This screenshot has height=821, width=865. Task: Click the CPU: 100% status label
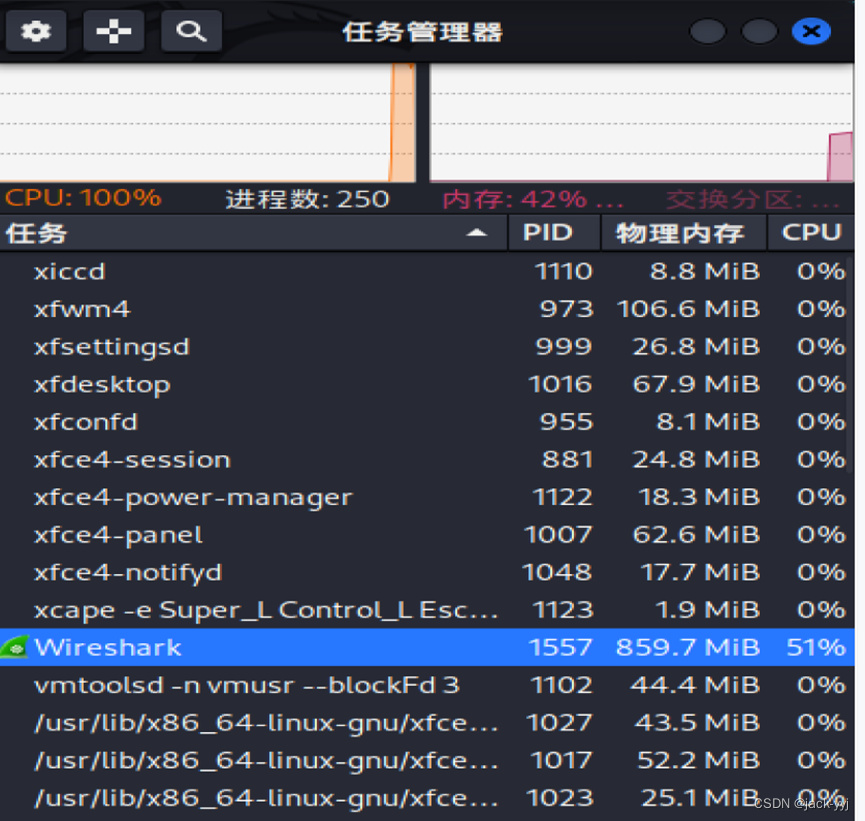coord(83,198)
